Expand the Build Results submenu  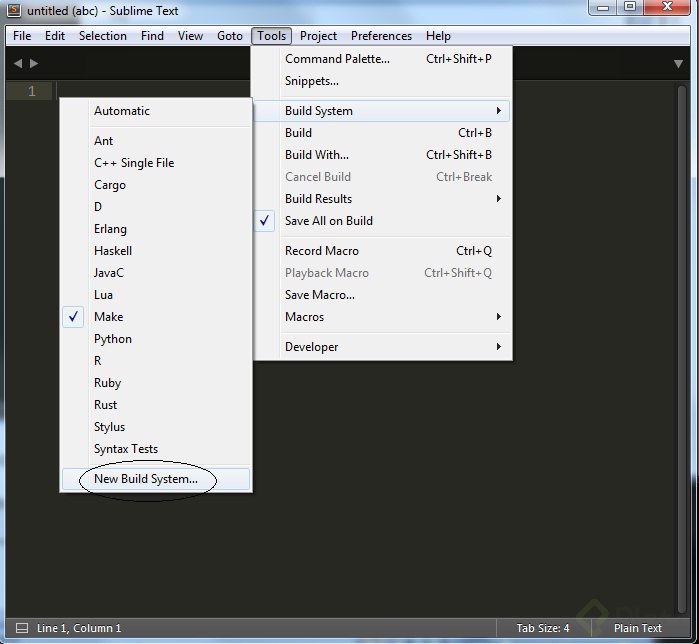(382, 199)
